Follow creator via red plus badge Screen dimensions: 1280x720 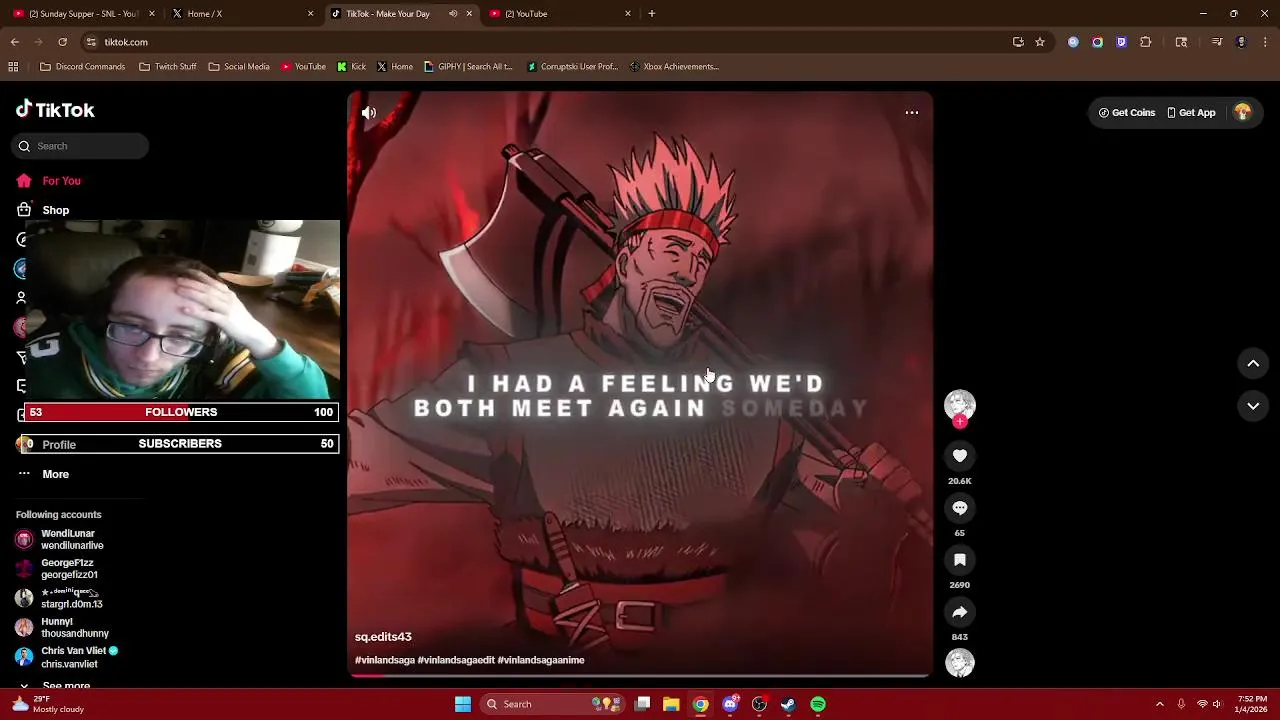point(960,422)
